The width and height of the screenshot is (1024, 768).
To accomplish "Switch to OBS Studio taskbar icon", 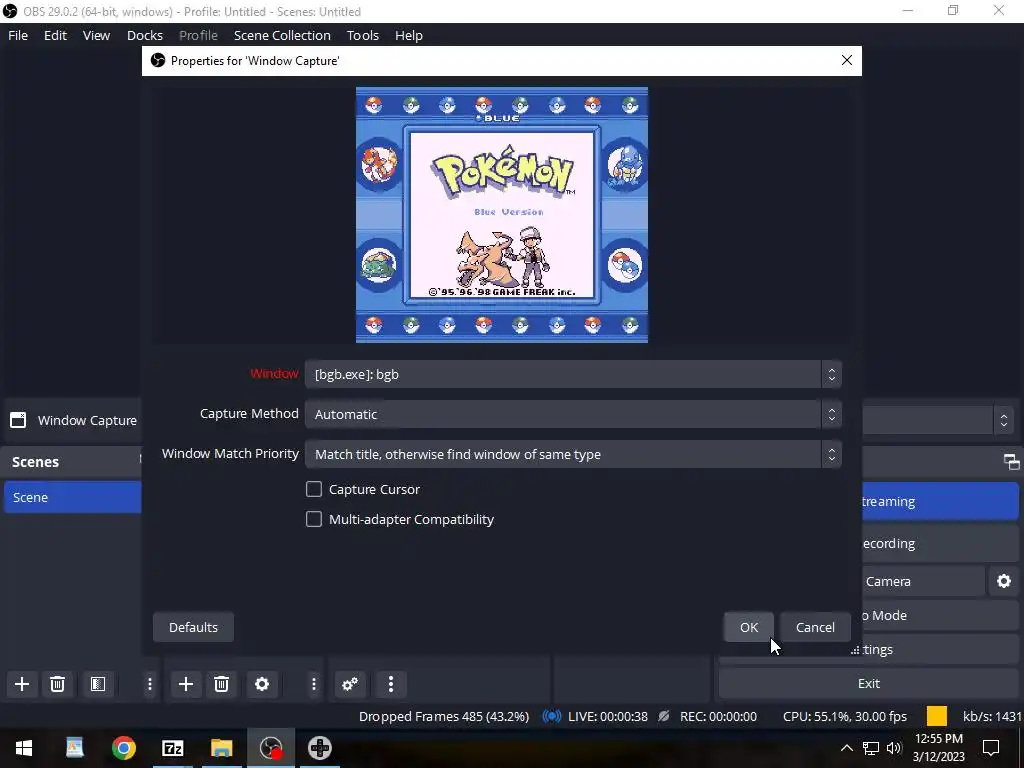I will pyautogui.click(x=270, y=748).
